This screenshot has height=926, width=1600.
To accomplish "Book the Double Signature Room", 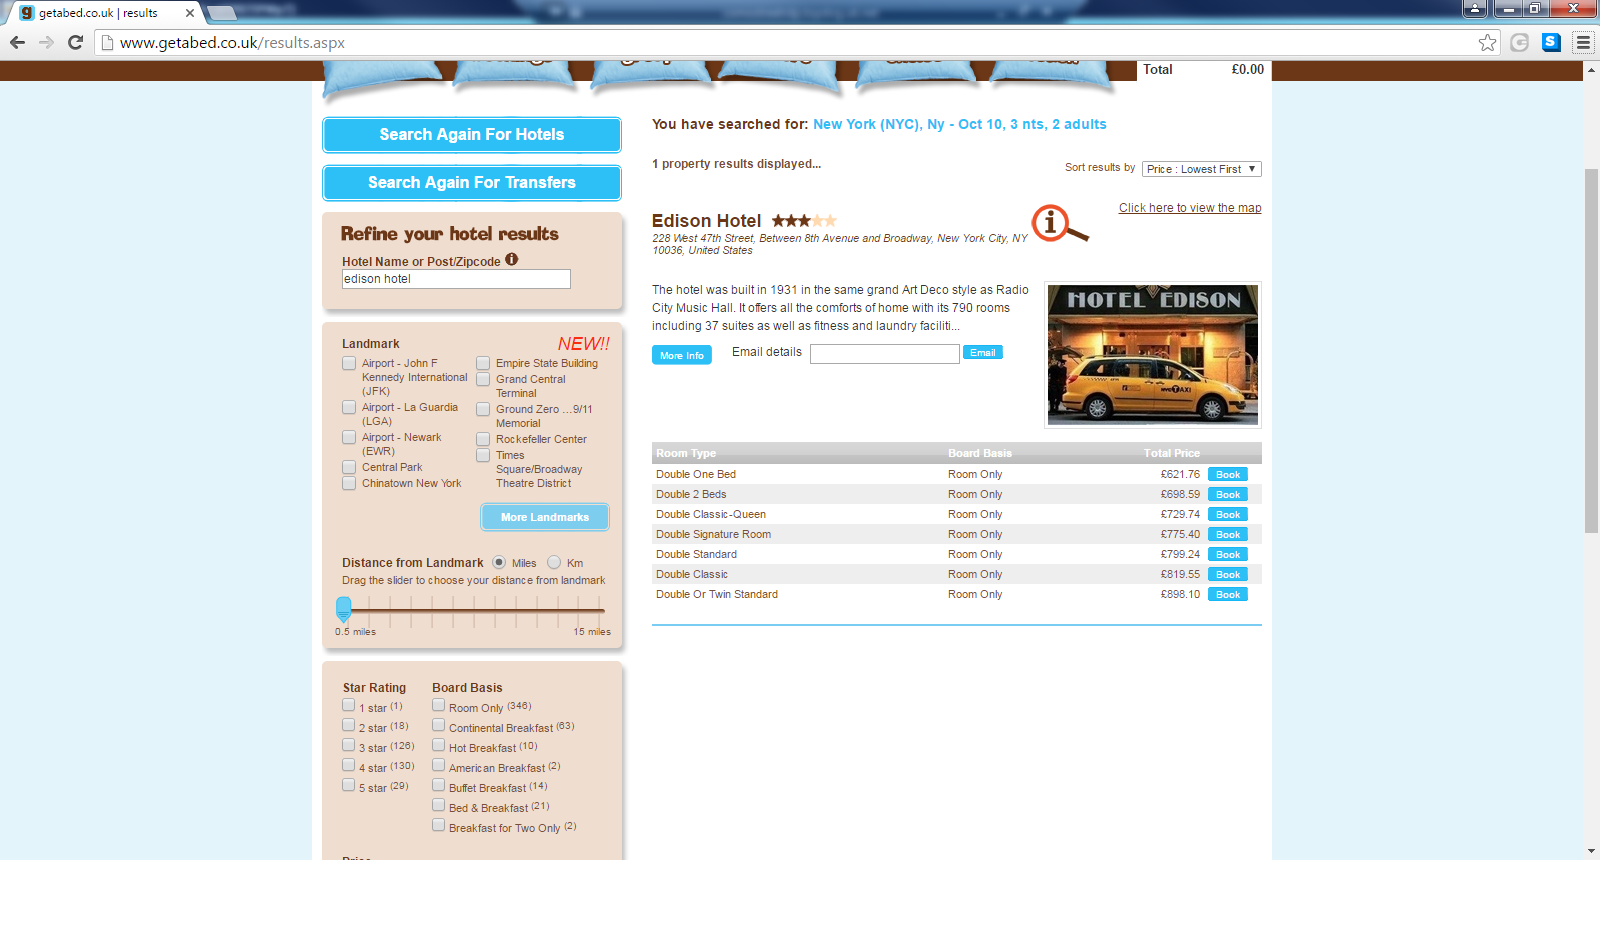I will tap(1228, 535).
